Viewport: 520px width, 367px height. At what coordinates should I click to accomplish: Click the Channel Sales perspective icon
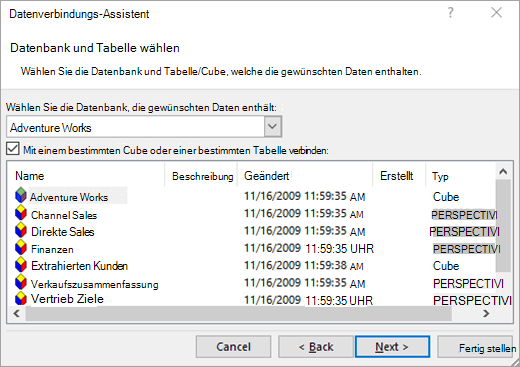click(x=21, y=213)
